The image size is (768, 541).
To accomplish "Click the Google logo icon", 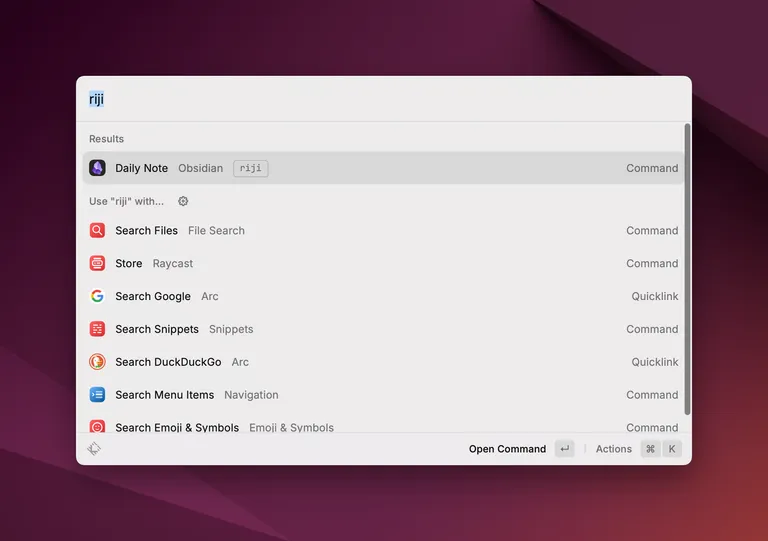I will 97,297.
